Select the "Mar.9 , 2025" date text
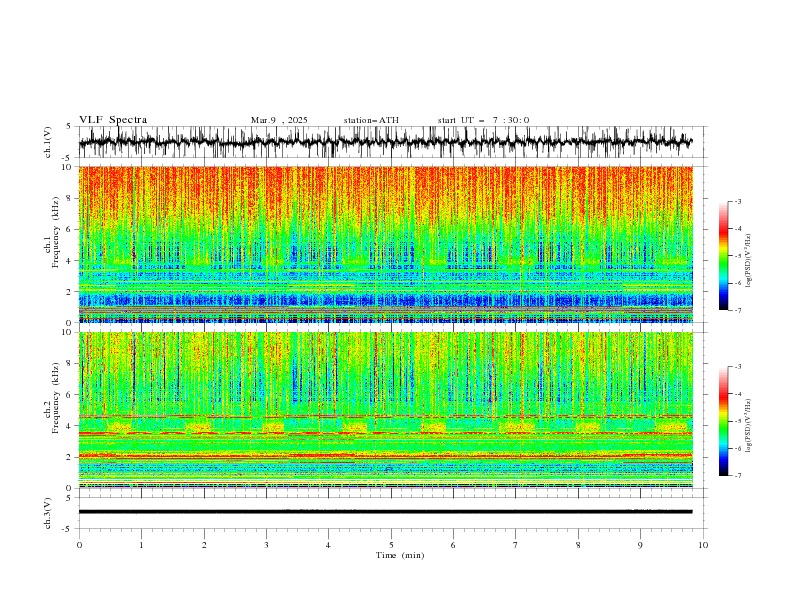Viewport: 792px width, 612px height. point(279,120)
